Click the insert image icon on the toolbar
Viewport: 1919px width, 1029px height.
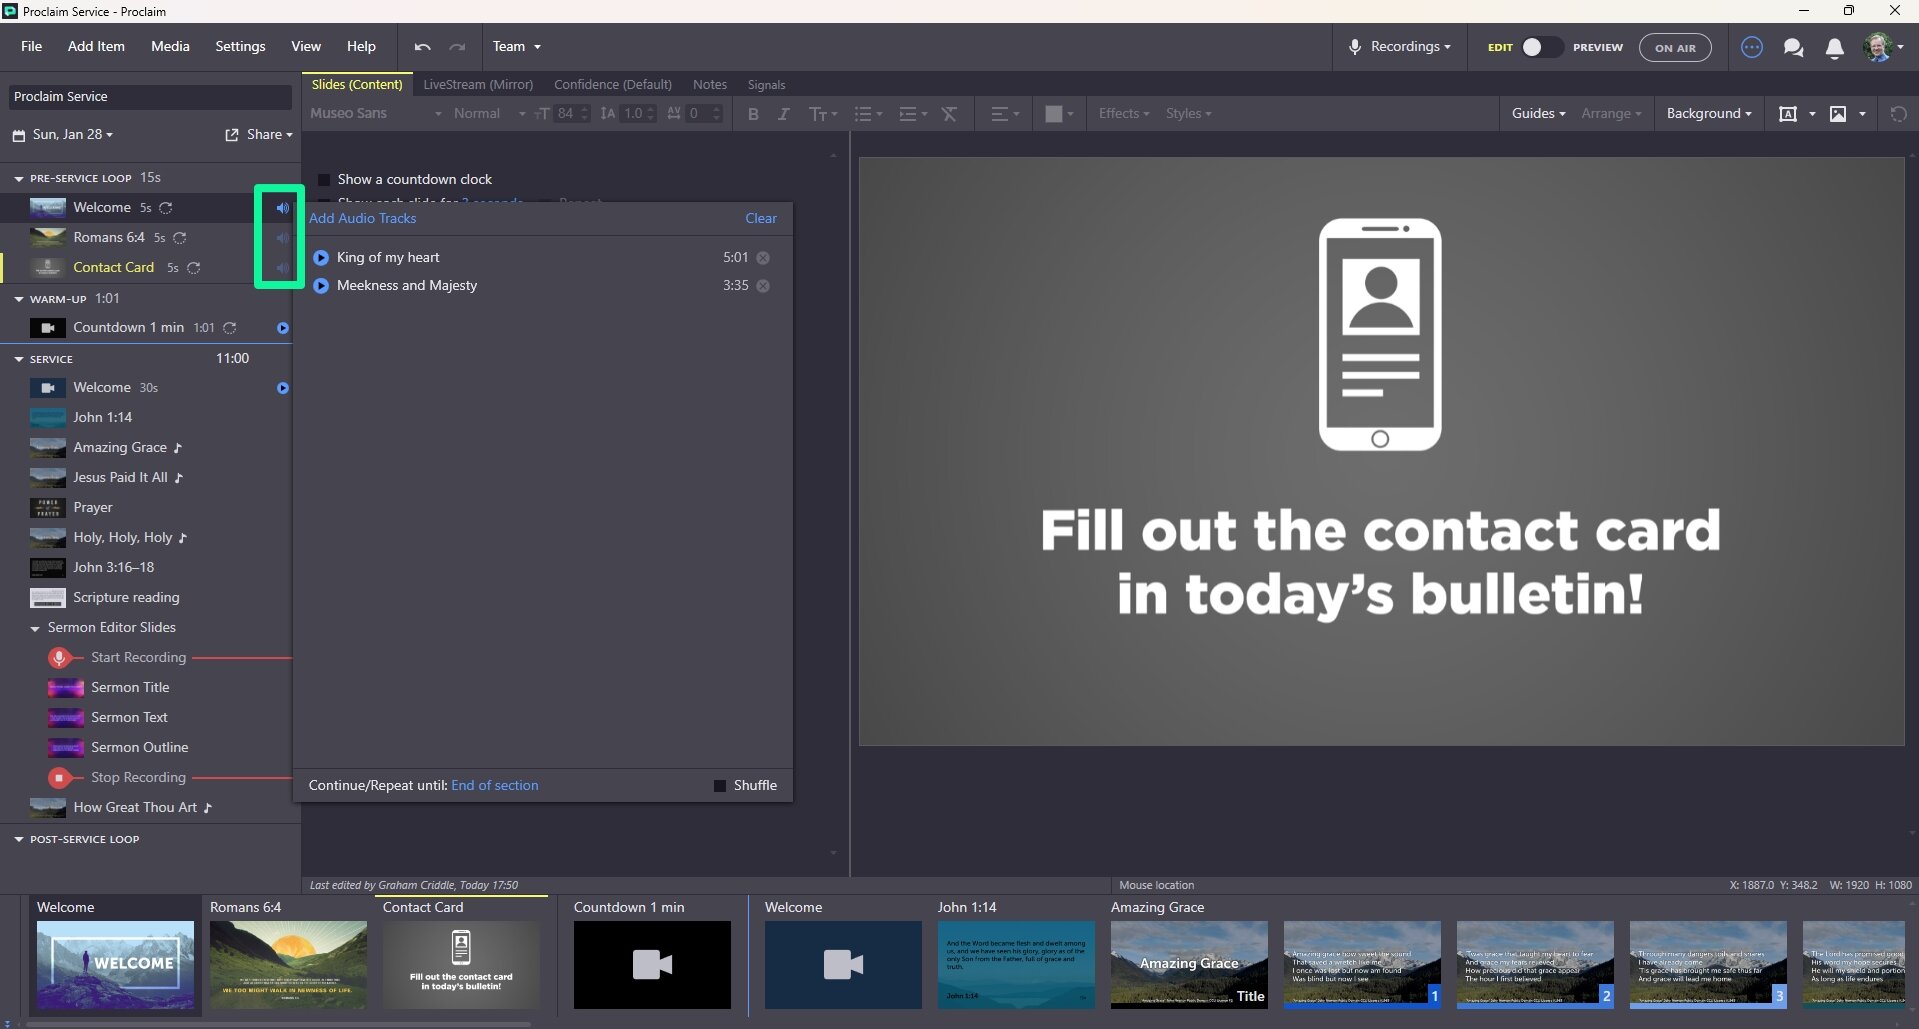point(1840,114)
